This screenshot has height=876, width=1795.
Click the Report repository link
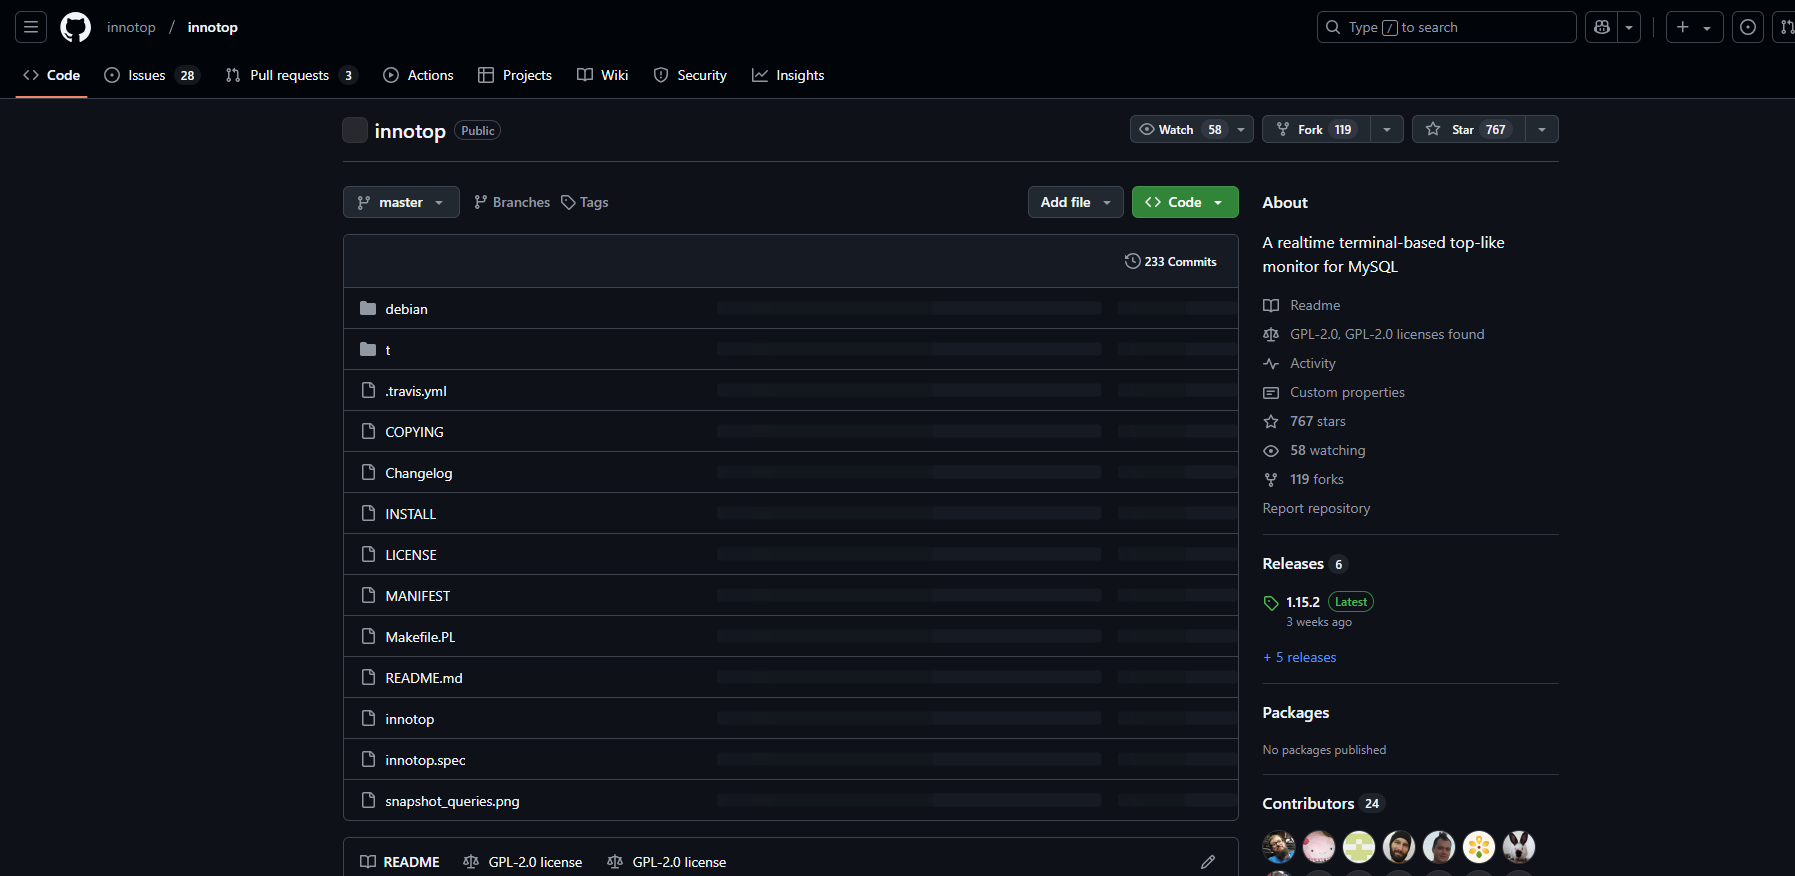pyautogui.click(x=1316, y=508)
